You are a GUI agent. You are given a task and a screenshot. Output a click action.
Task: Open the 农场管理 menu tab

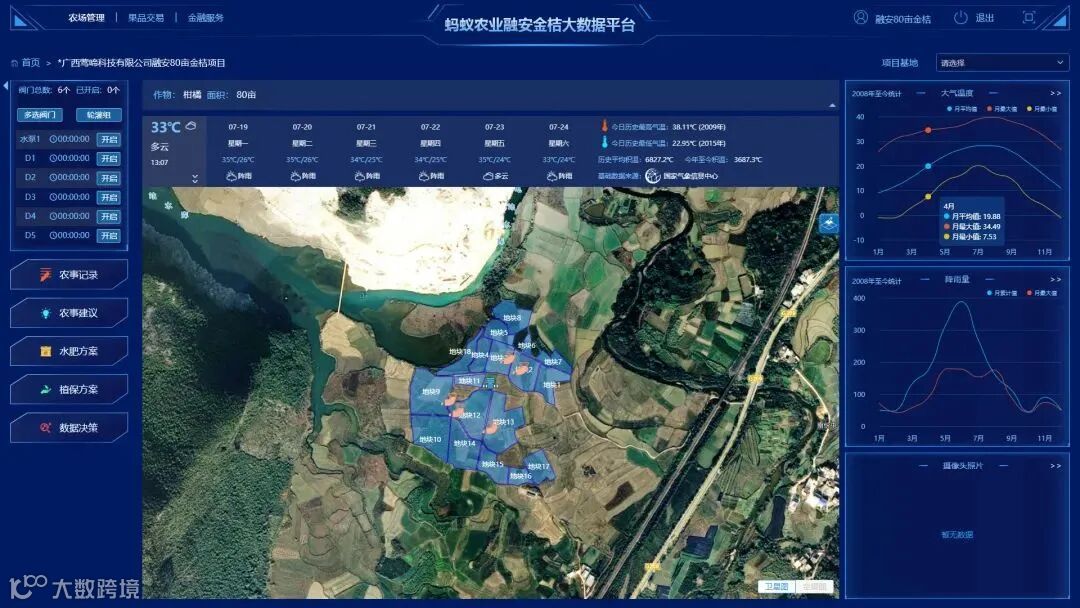(x=86, y=18)
